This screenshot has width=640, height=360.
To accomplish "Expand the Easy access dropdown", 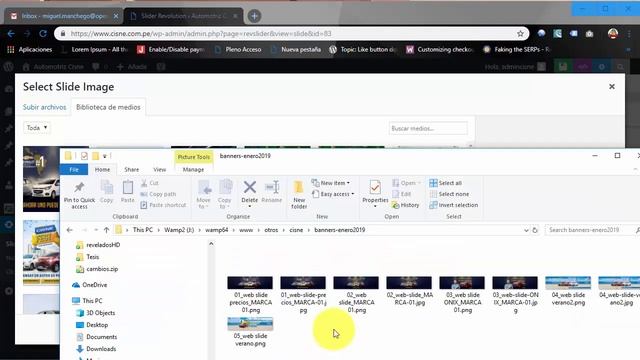I will pyautogui.click(x=353, y=194).
